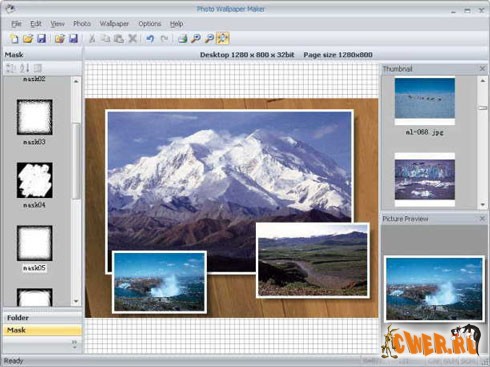
Task: Click the New document toolbar icon
Action: (14, 39)
